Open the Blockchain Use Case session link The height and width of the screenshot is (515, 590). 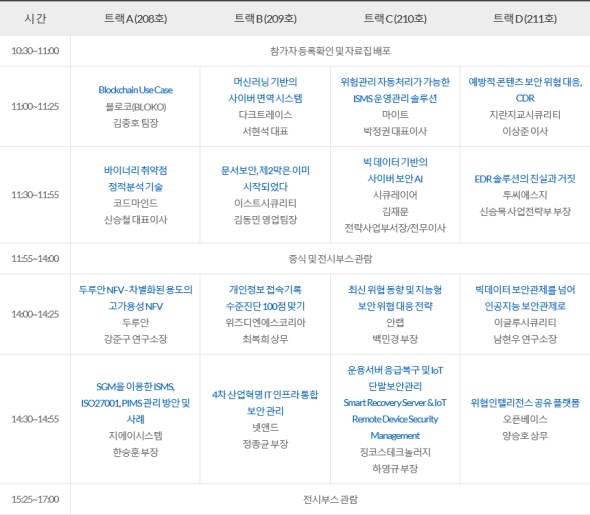135,90
